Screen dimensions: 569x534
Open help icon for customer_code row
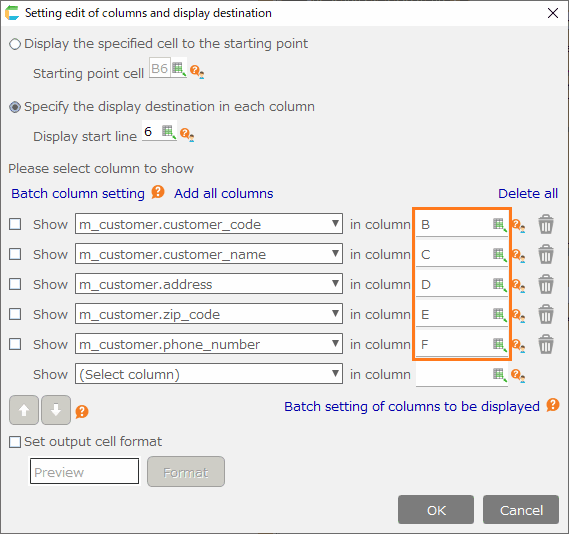coord(518,226)
